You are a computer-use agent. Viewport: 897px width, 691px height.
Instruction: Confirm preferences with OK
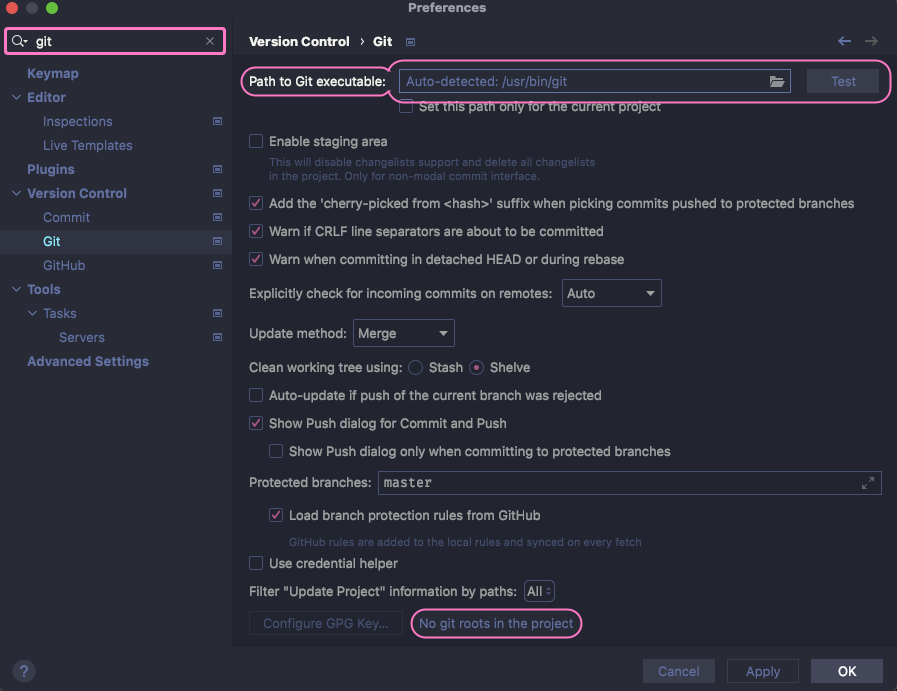pos(847,671)
